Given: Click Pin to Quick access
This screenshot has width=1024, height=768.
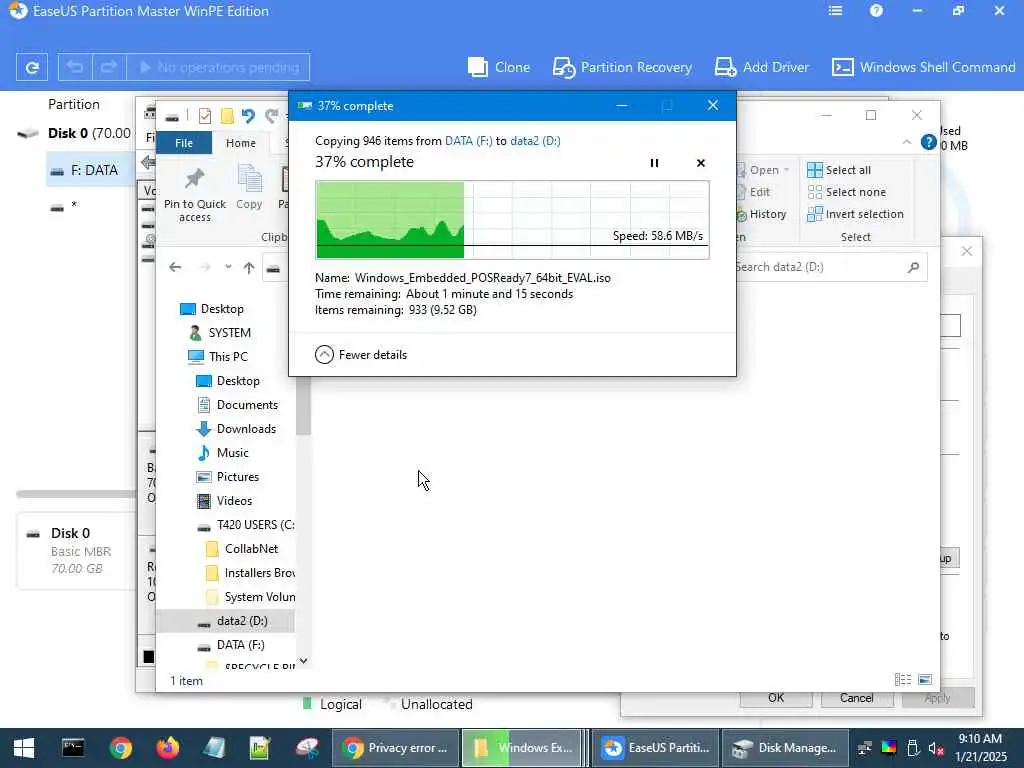Looking at the screenshot, I should pyautogui.click(x=195, y=195).
